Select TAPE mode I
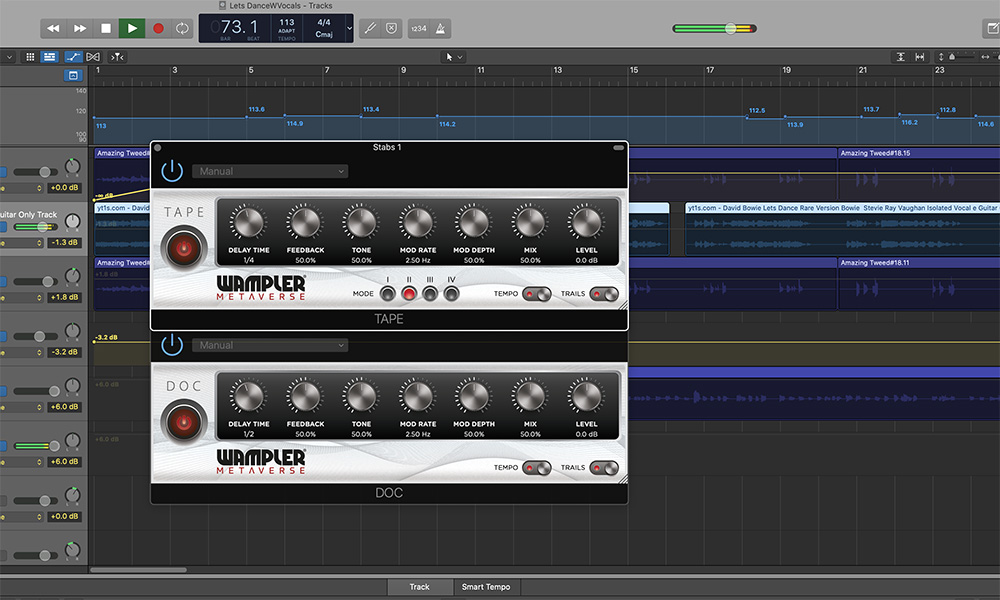This screenshot has width=1000, height=600. (x=388, y=293)
